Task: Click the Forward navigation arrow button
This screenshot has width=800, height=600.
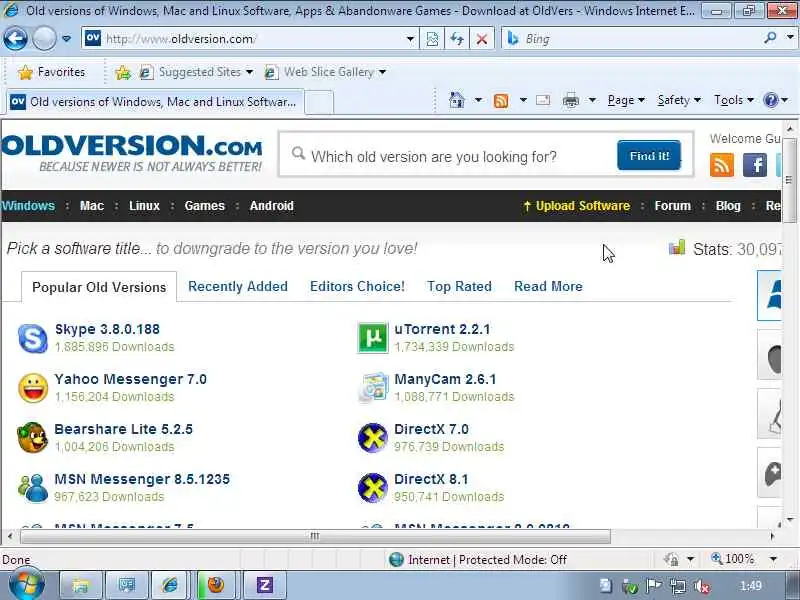Action: [44, 38]
